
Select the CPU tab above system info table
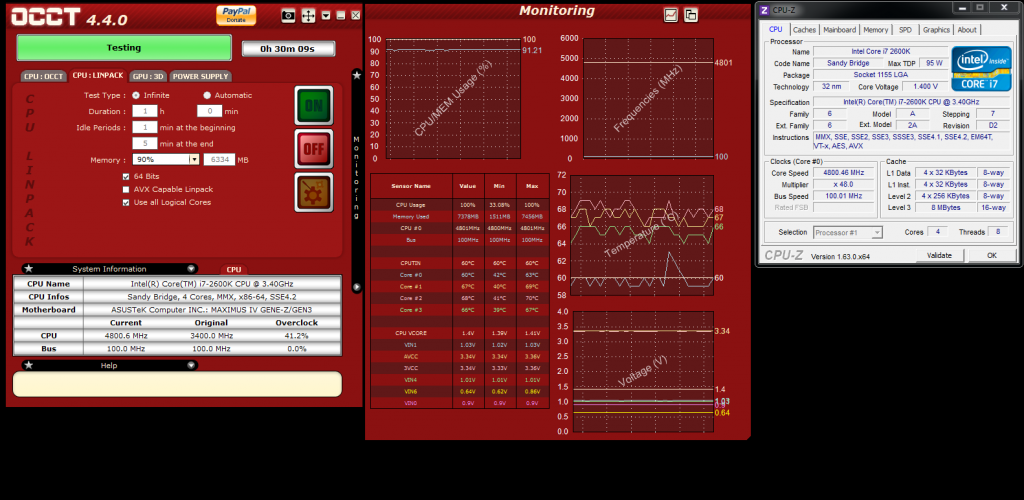coord(234,270)
